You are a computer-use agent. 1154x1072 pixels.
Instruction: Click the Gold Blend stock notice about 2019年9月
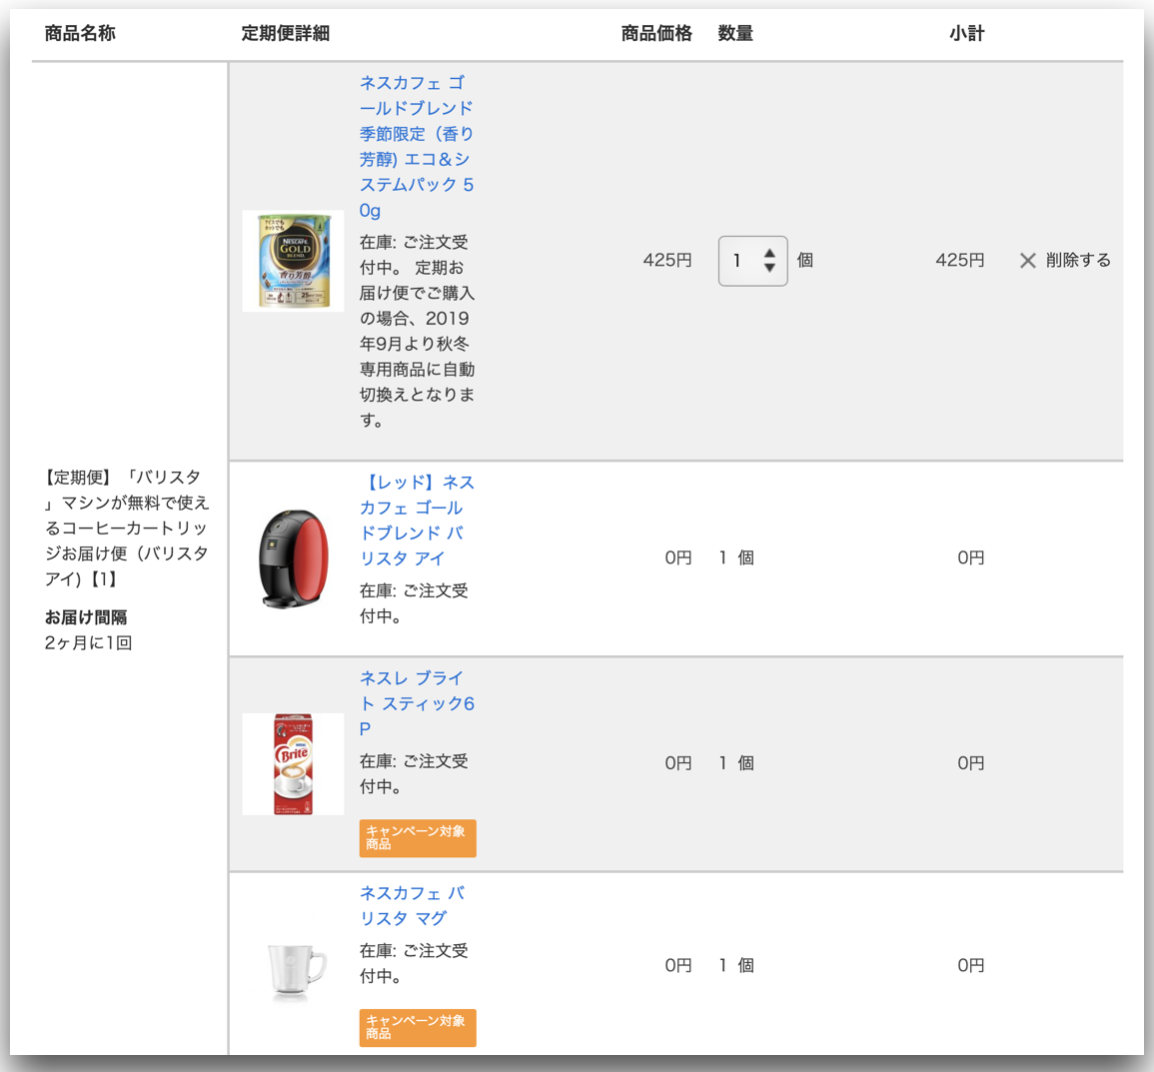coord(417,331)
